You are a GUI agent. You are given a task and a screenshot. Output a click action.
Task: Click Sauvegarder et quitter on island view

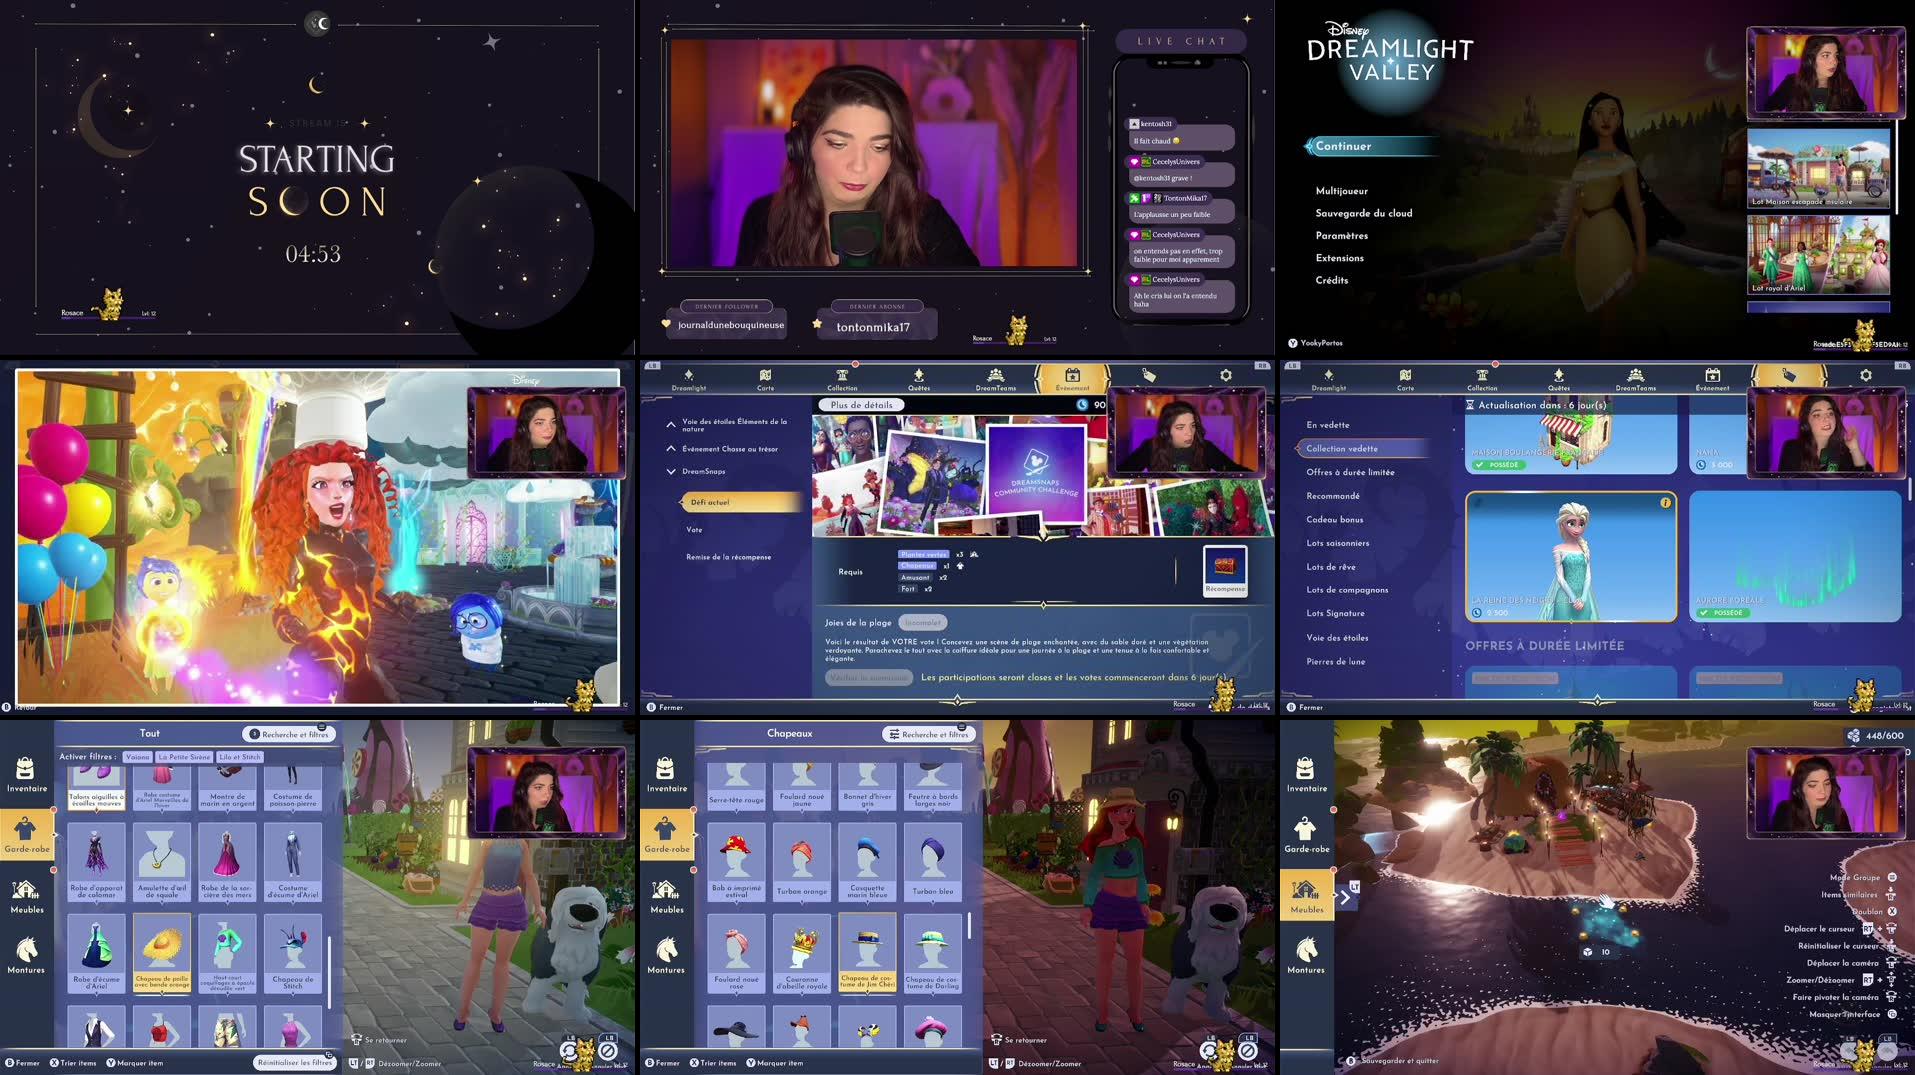pos(1393,1061)
